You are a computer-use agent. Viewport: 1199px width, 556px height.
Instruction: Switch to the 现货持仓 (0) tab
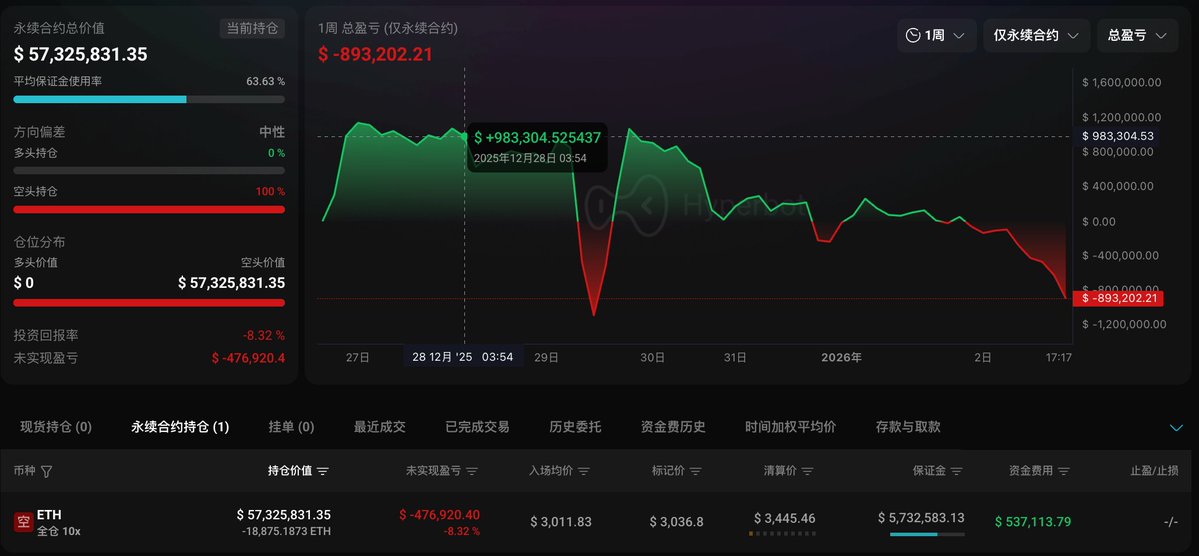coord(56,427)
